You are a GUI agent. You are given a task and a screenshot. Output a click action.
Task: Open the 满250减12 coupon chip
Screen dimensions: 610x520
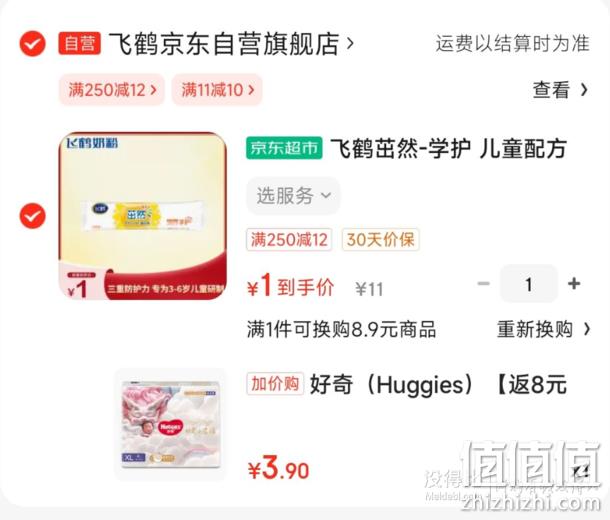click(112, 90)
